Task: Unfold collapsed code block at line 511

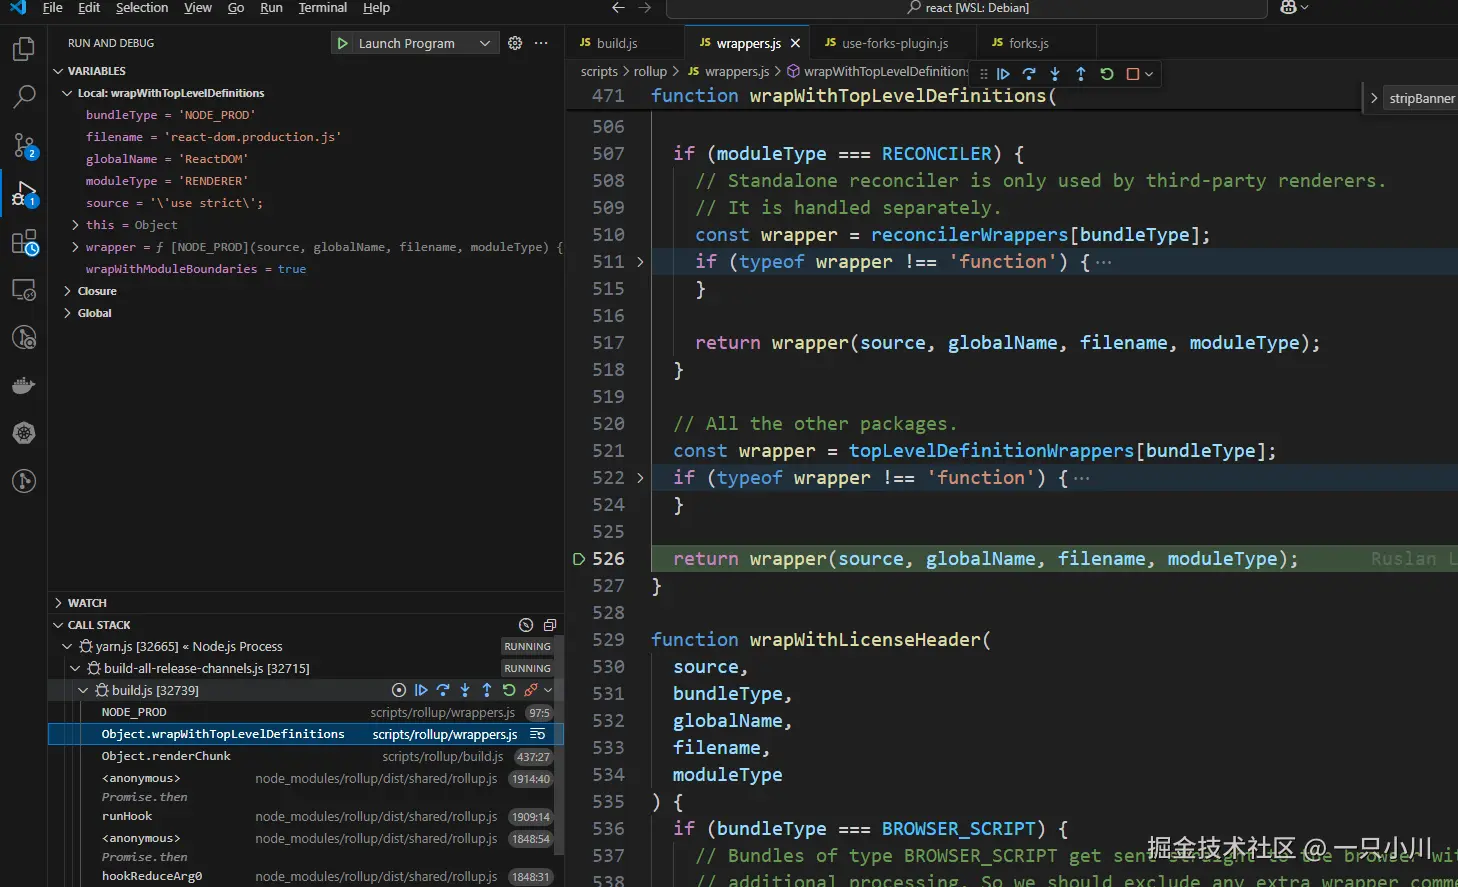Action: click(640, 262)
